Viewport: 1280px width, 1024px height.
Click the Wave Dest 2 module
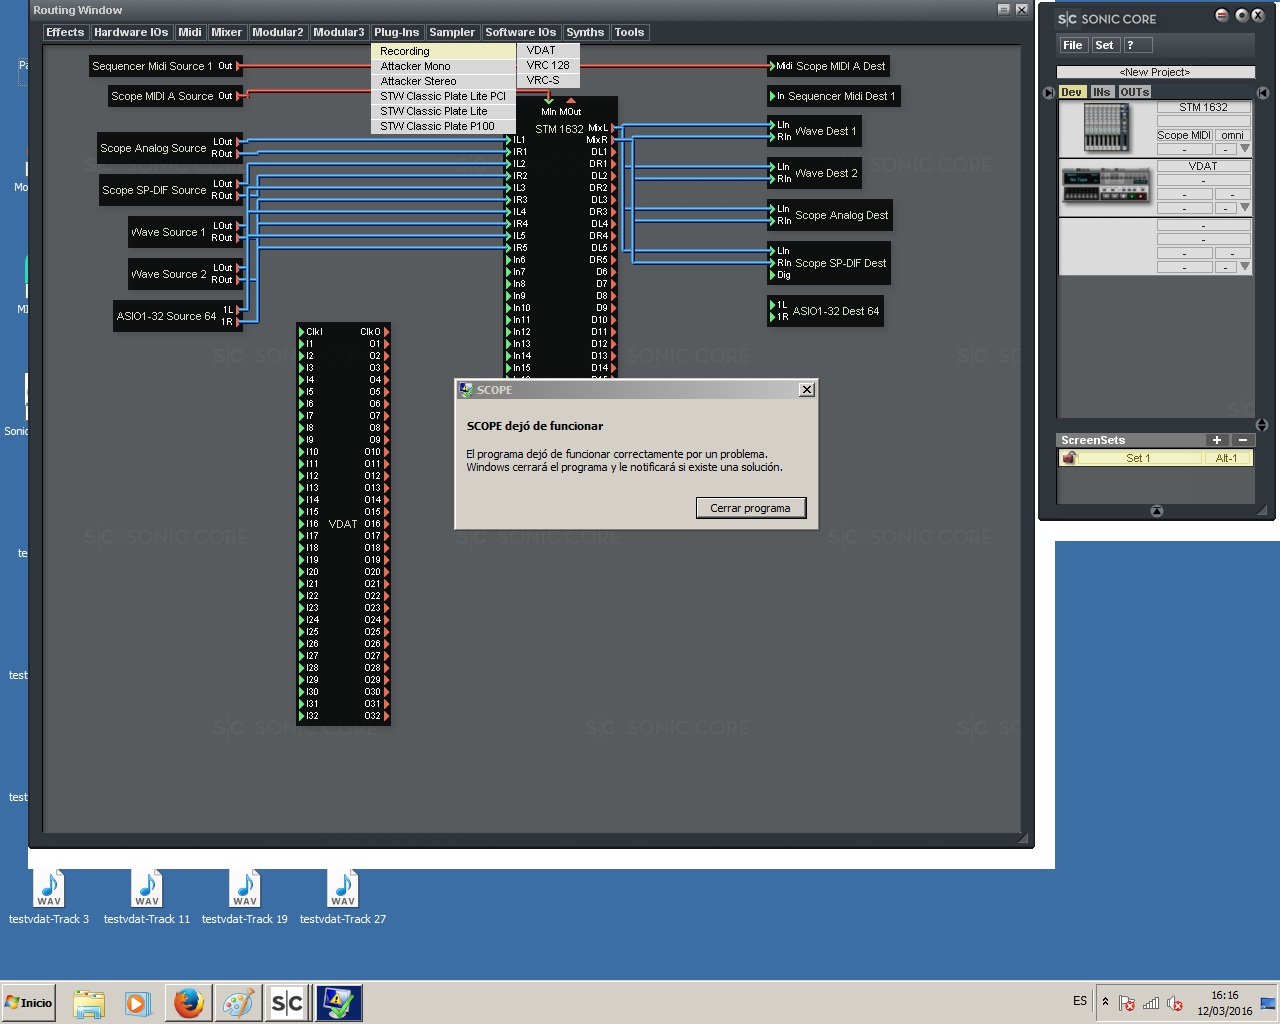[x=816, y=173]
